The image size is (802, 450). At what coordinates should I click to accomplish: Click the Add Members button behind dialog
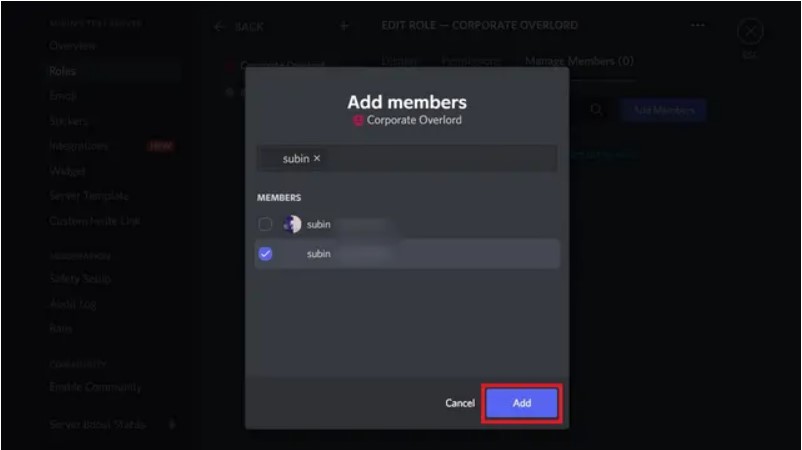point(664,110)
